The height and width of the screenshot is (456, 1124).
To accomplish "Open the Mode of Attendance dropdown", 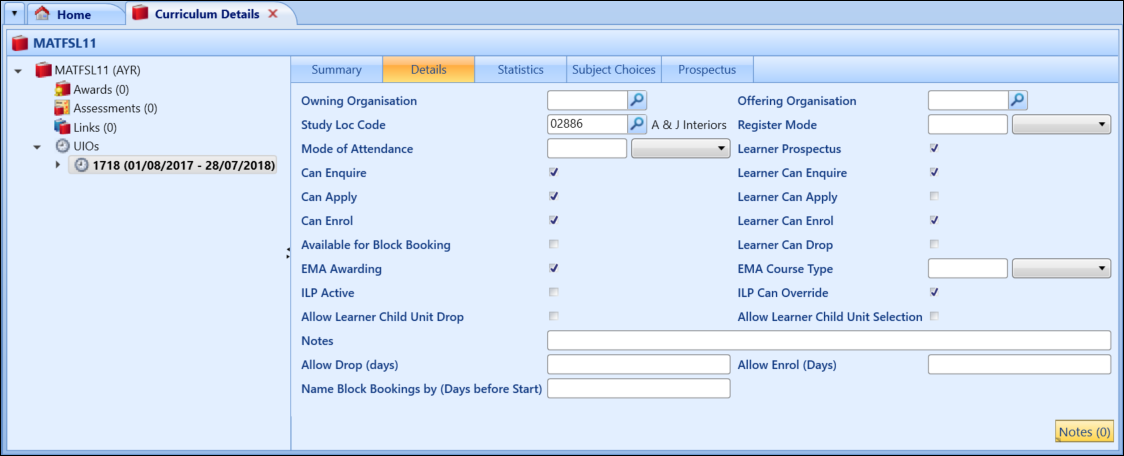I will click(680, 148).
